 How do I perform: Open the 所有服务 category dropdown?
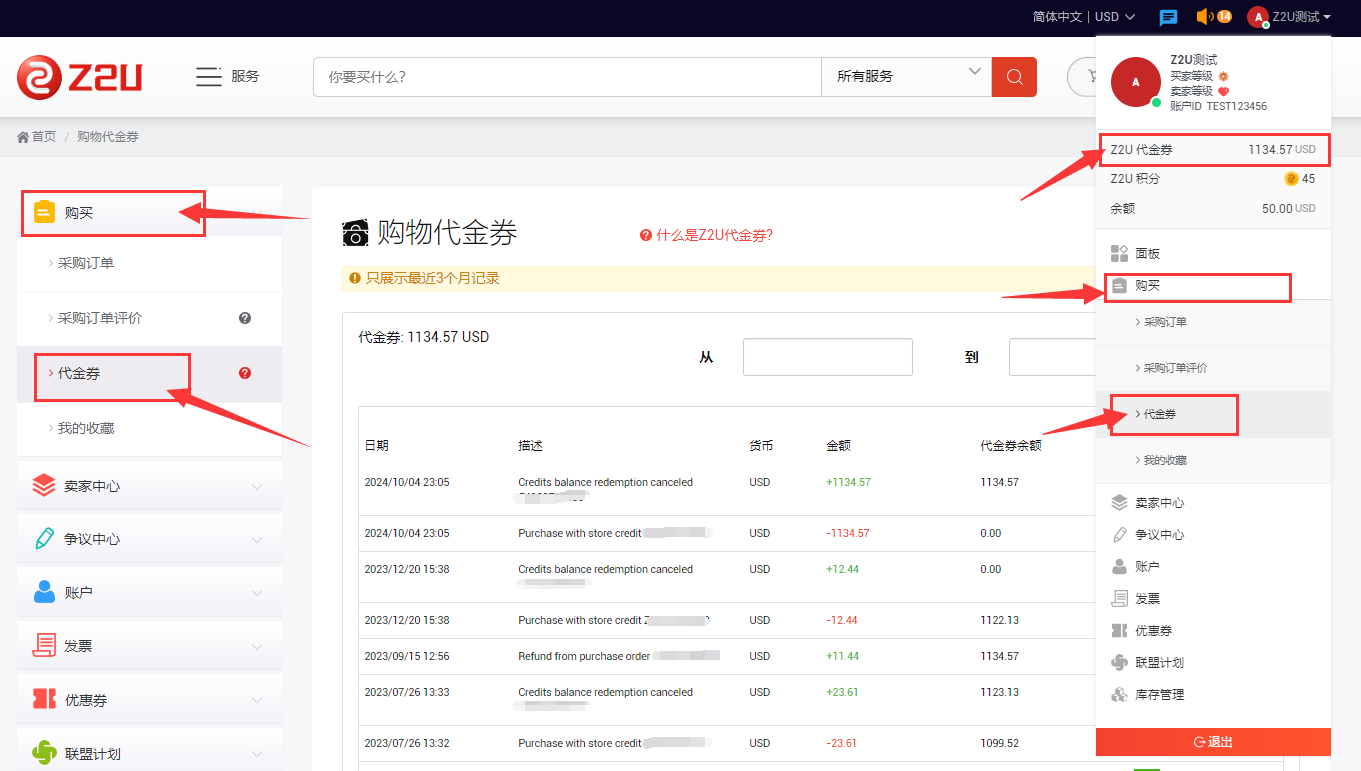tap(906, 77)
